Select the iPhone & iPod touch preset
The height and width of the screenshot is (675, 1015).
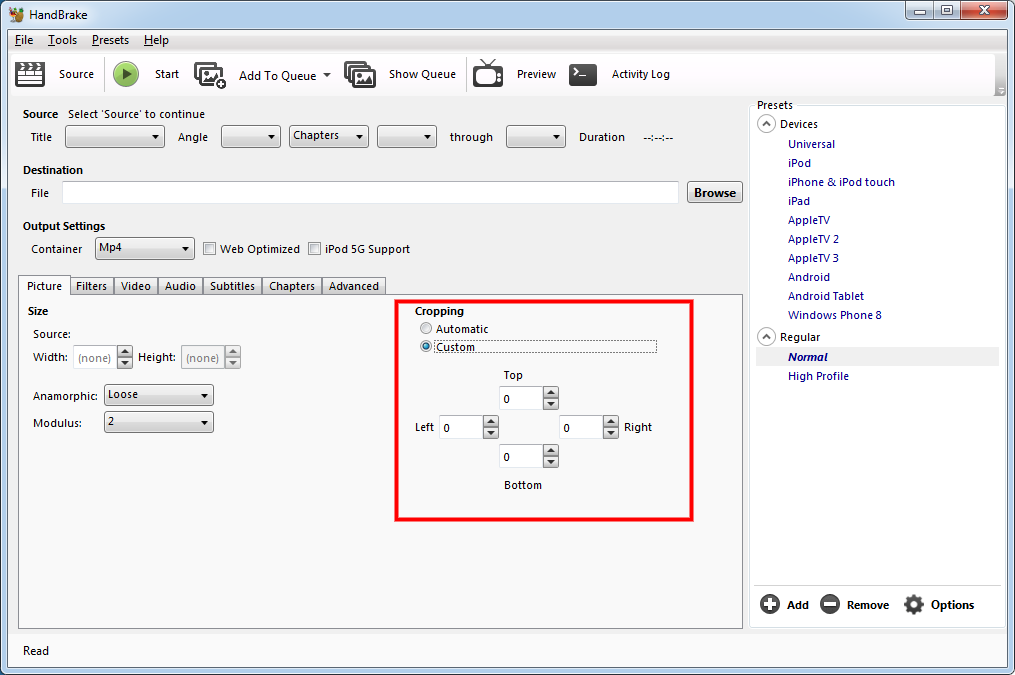pos(841,182)
